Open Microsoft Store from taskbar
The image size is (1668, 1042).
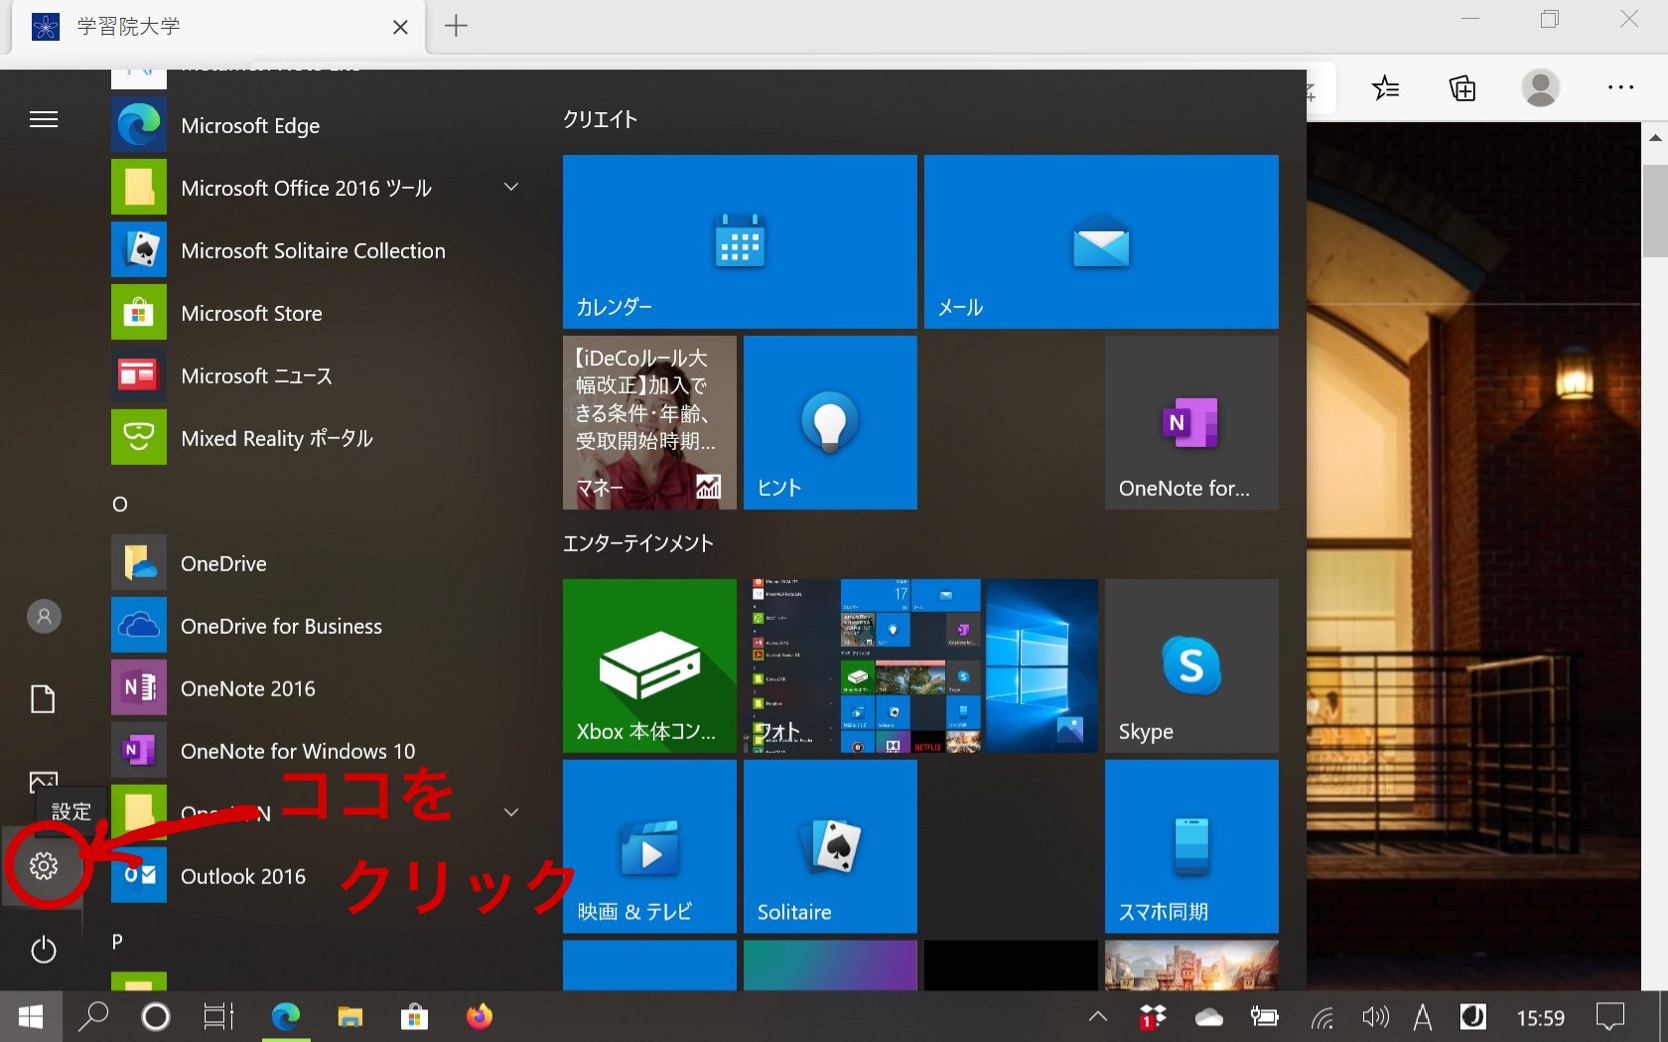pyautogui.click(x=414, y=1017)
